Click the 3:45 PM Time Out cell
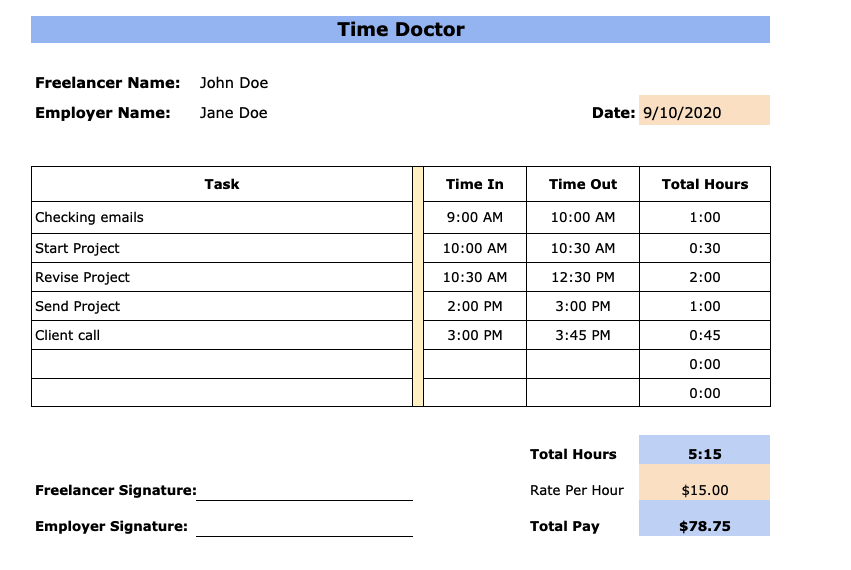 coord(583,335)
